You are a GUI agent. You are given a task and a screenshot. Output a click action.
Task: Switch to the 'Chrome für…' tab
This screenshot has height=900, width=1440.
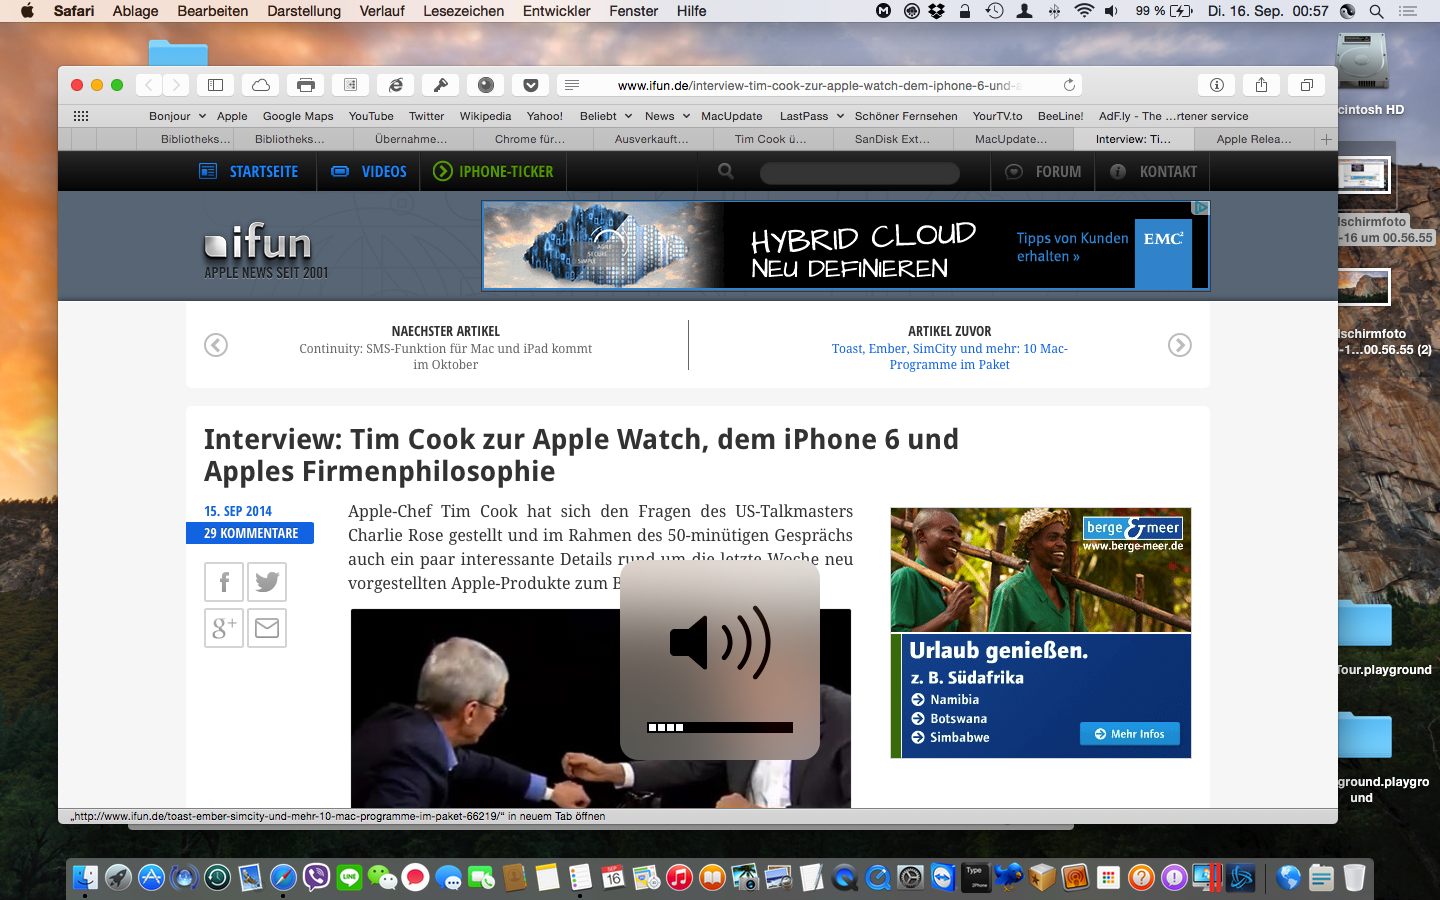(531, 139)
